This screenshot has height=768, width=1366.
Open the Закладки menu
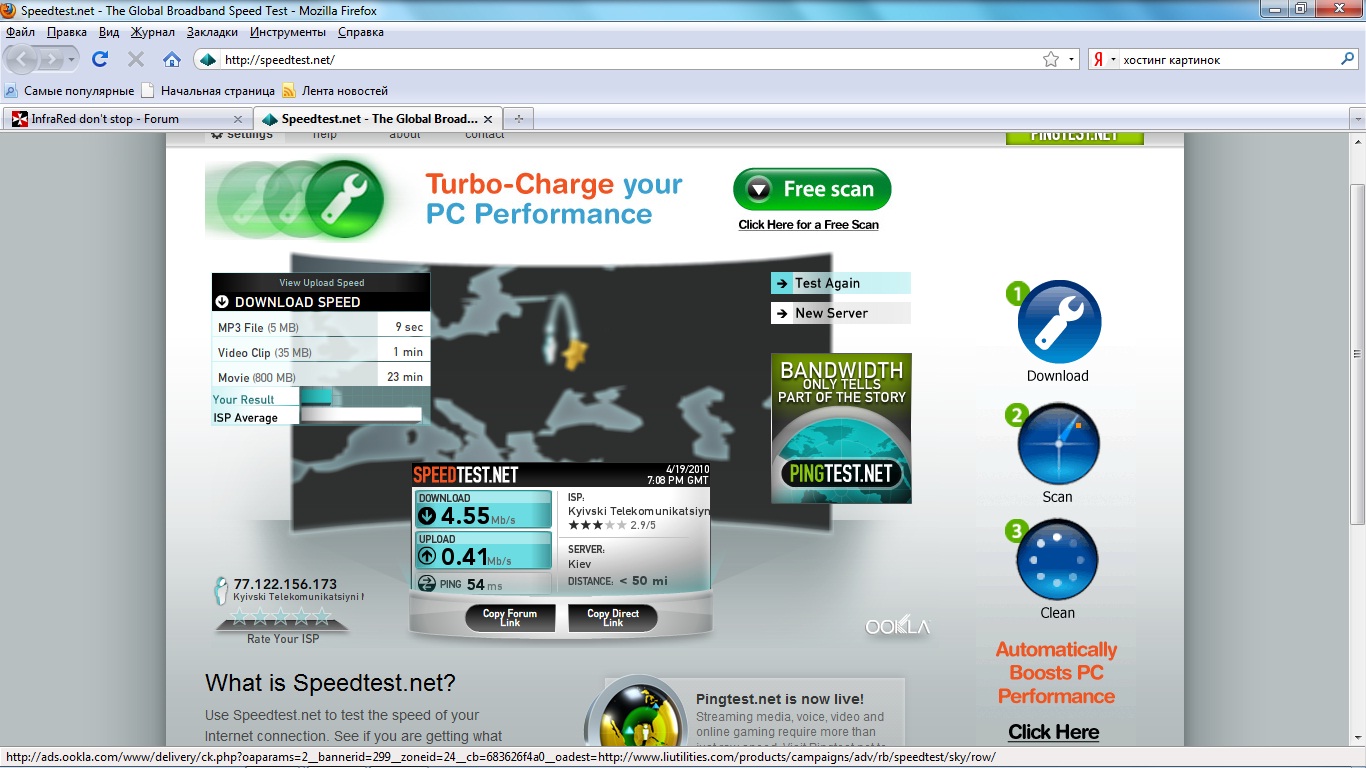coord(212,32)
